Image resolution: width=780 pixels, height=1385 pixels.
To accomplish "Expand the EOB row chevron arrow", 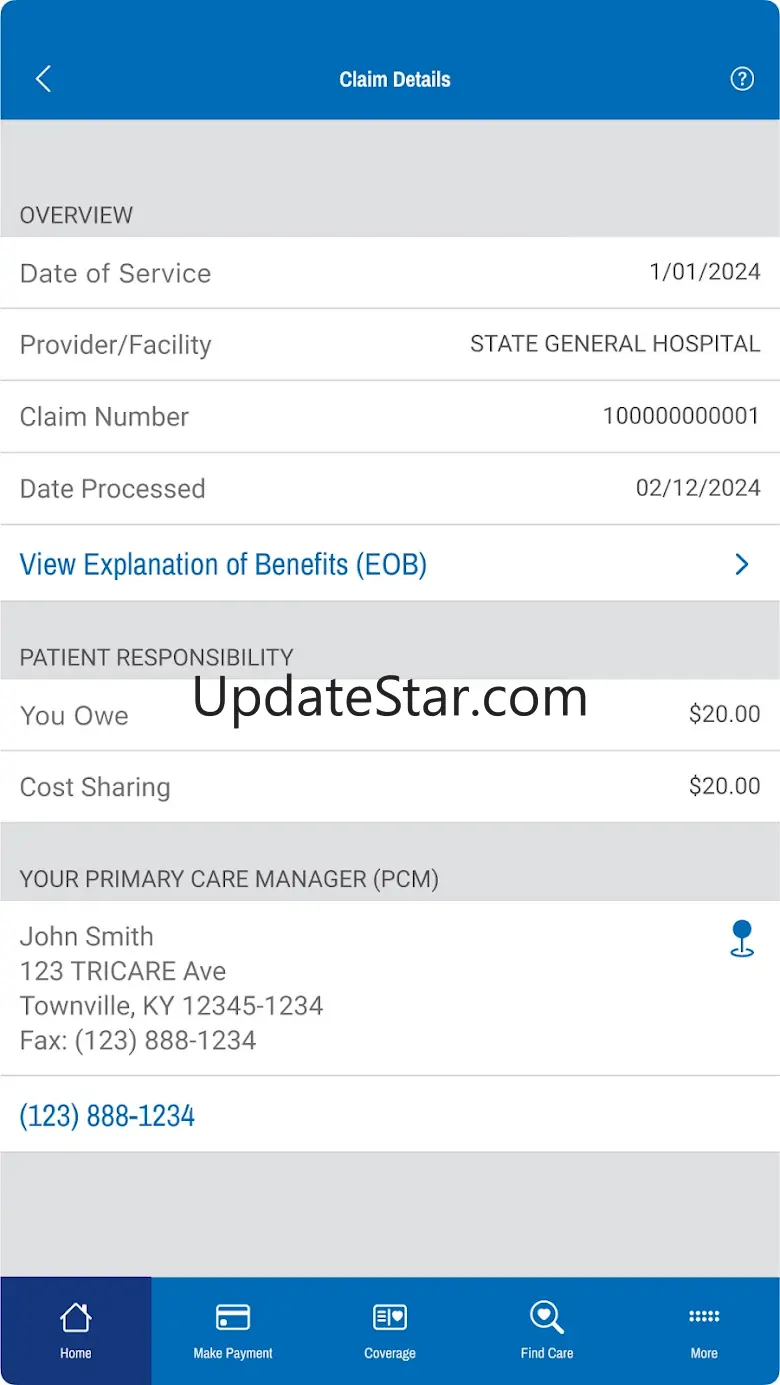I will click(742, 565).
